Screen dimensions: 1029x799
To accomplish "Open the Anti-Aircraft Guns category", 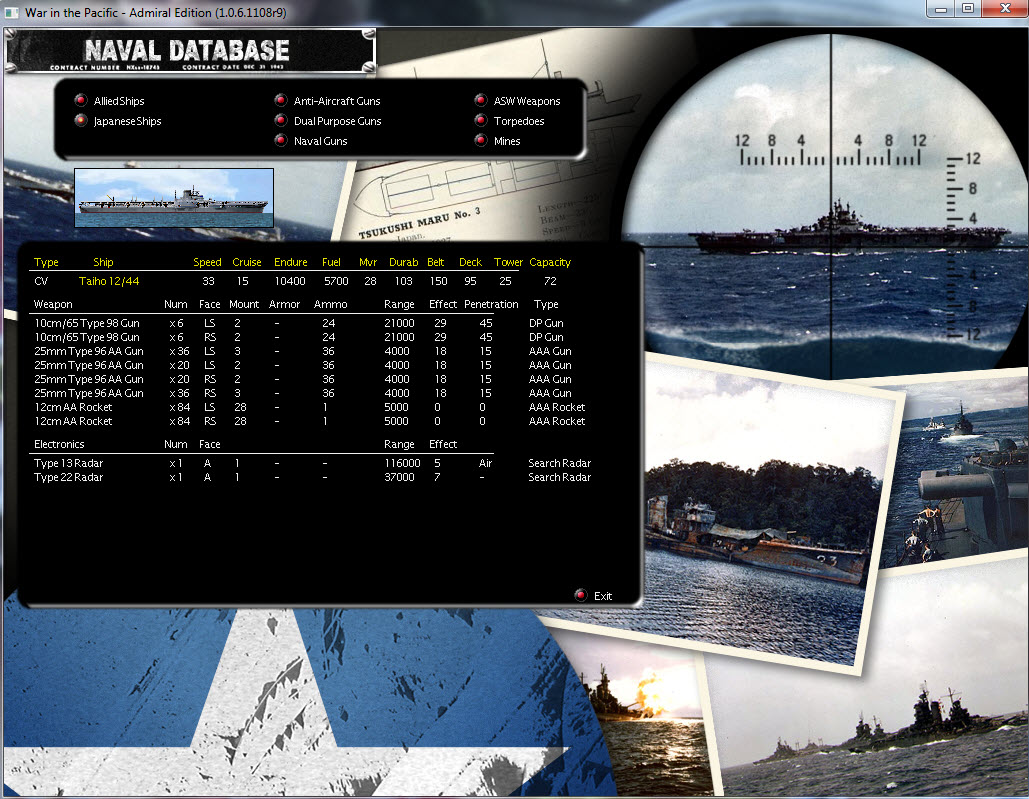I will [x=337, y=101].
